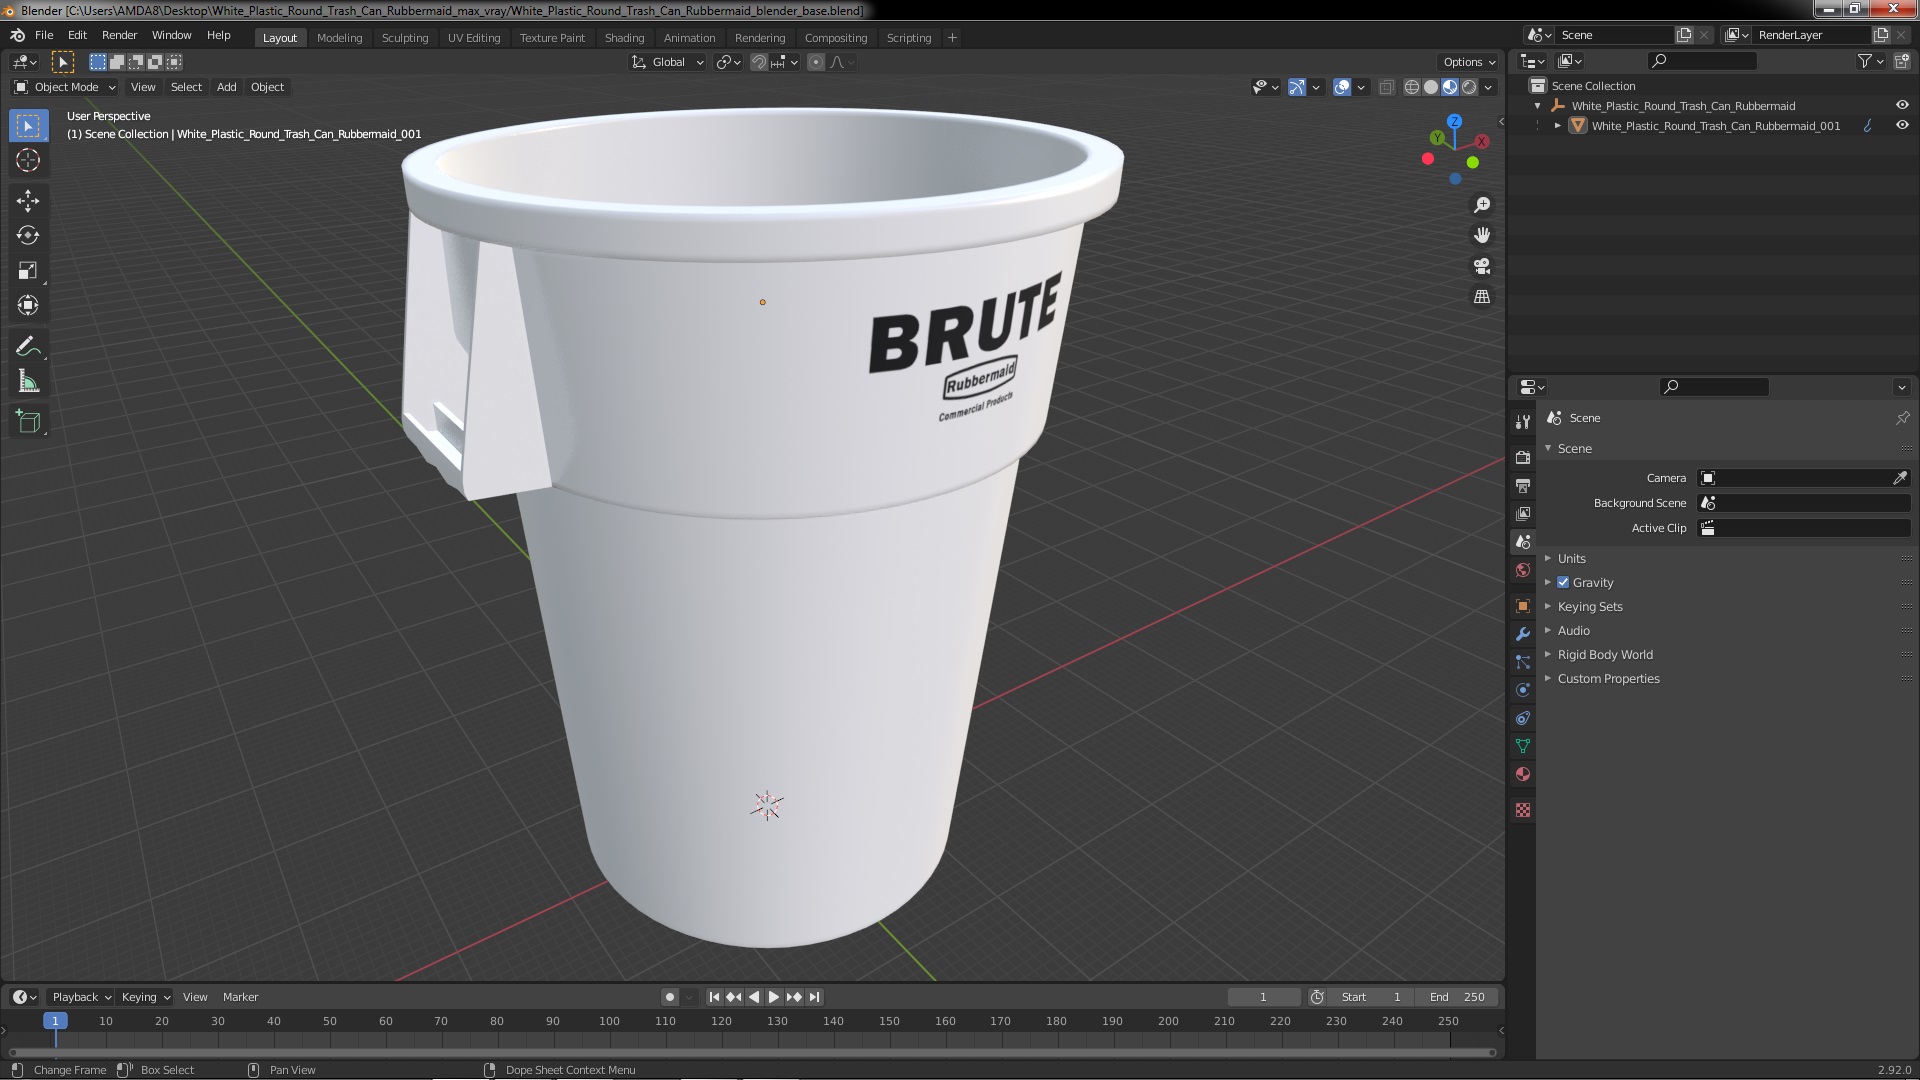The image size is (1920, 1080).
Task: Switch to the Modeling workspace tab
Action: 339,38
